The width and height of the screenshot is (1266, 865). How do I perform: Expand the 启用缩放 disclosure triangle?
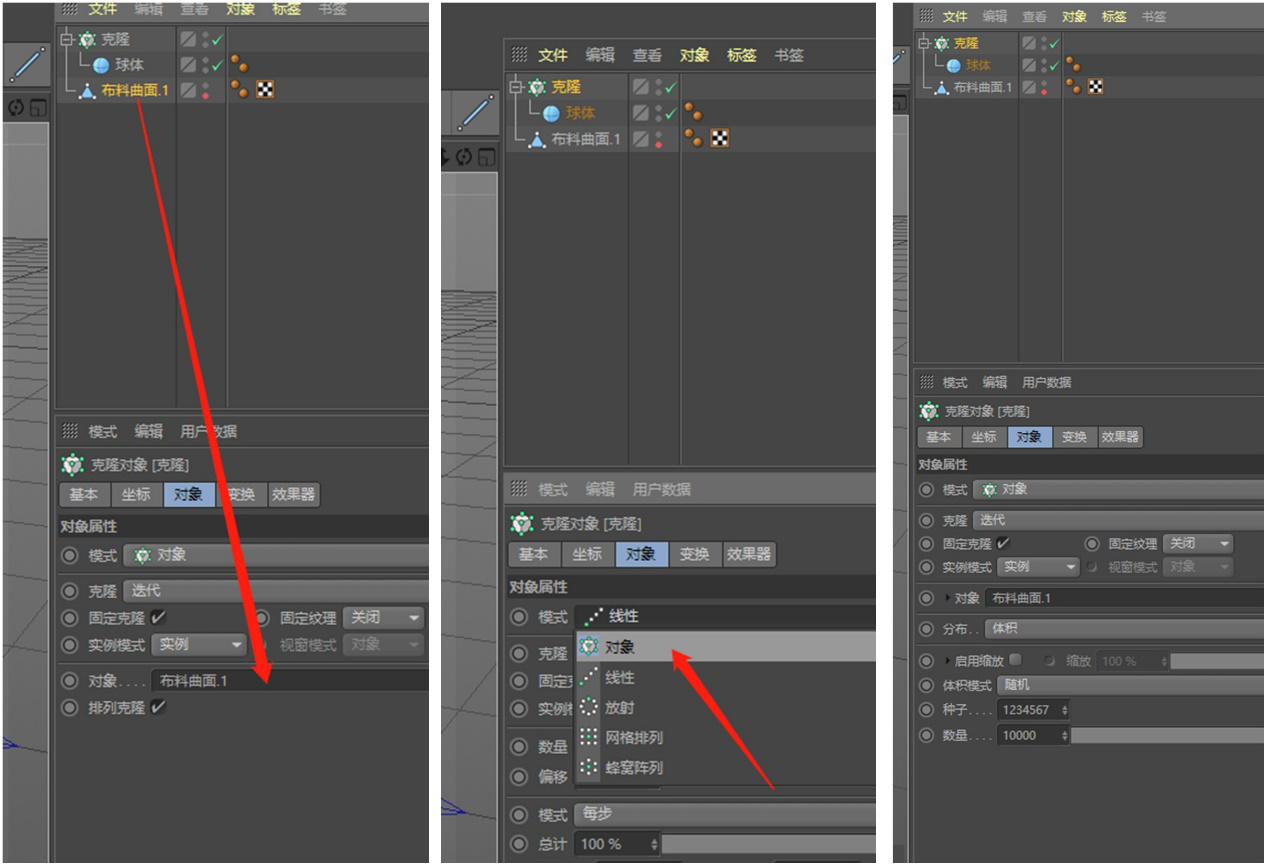coord(948,661)
